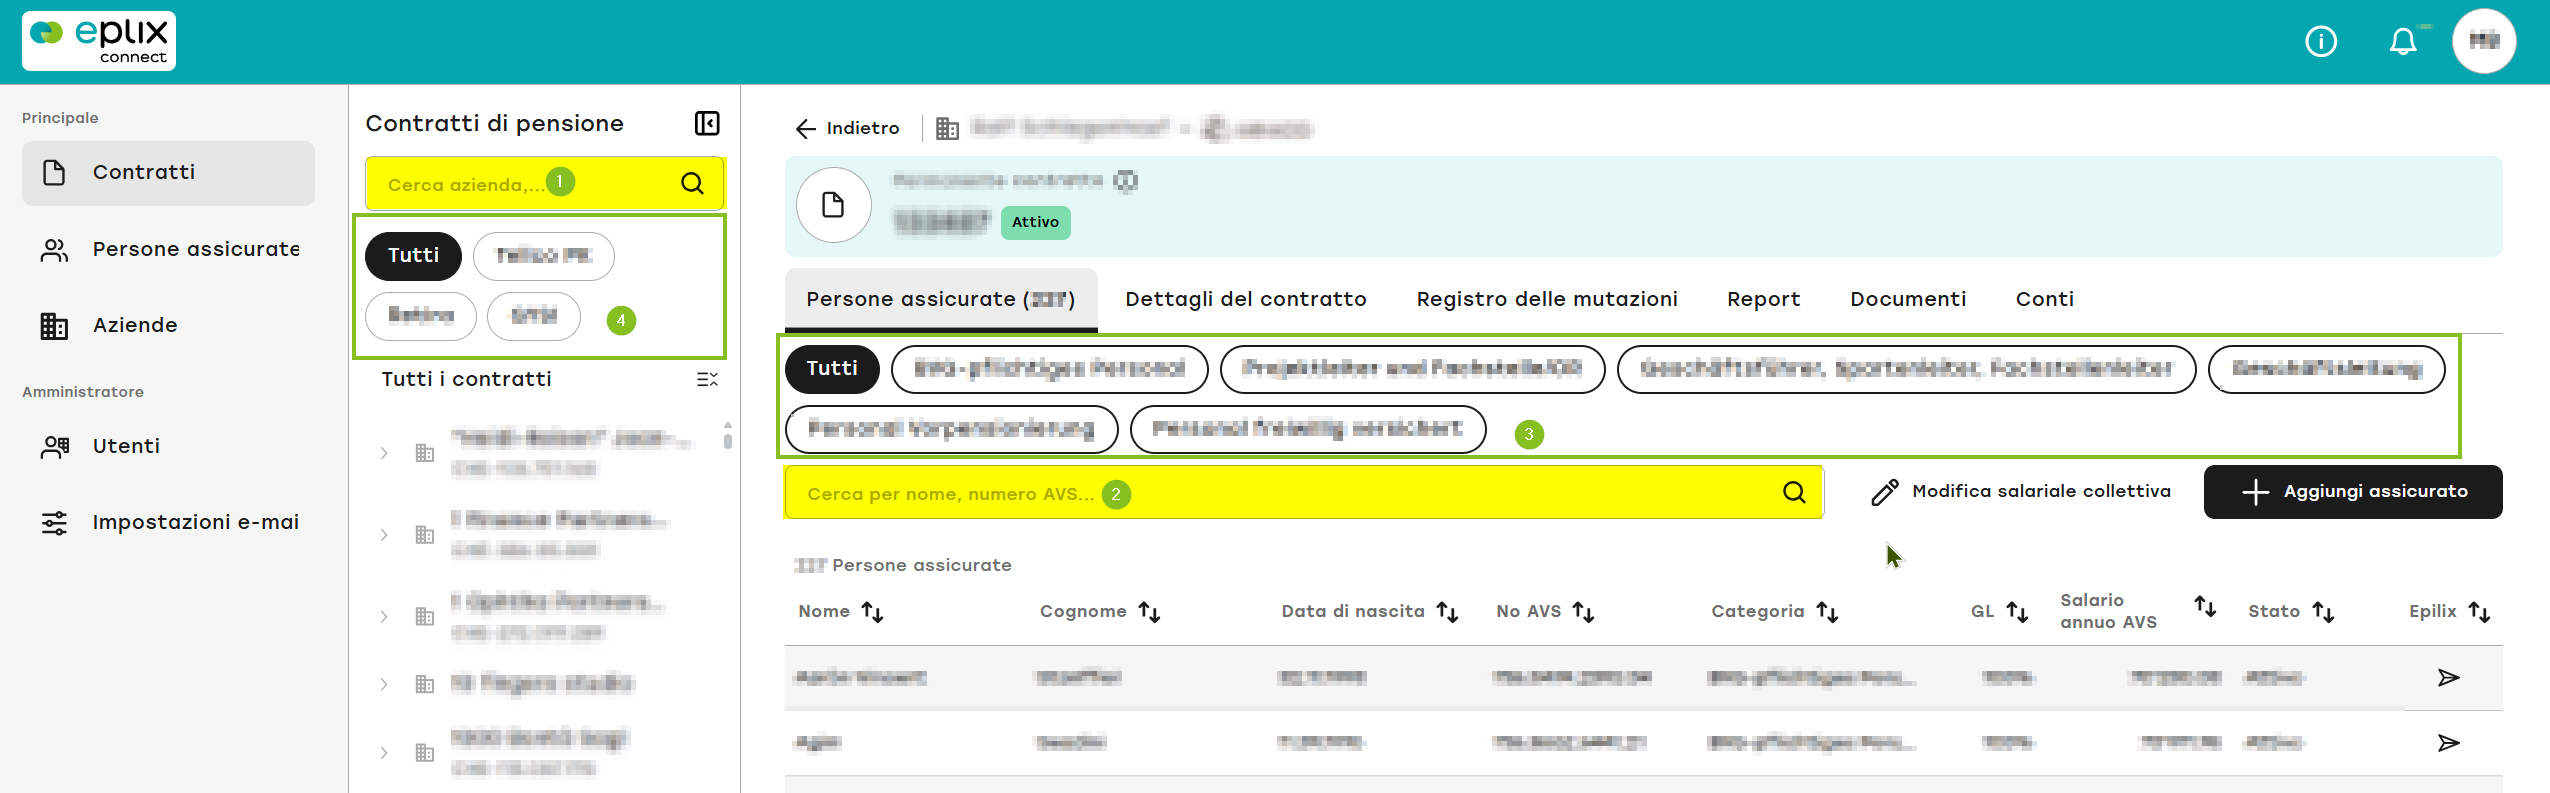The width and height of the screenshot is (2550, 793).
Task: Expand the first contract tree row
Action: [x=384, y=453]
